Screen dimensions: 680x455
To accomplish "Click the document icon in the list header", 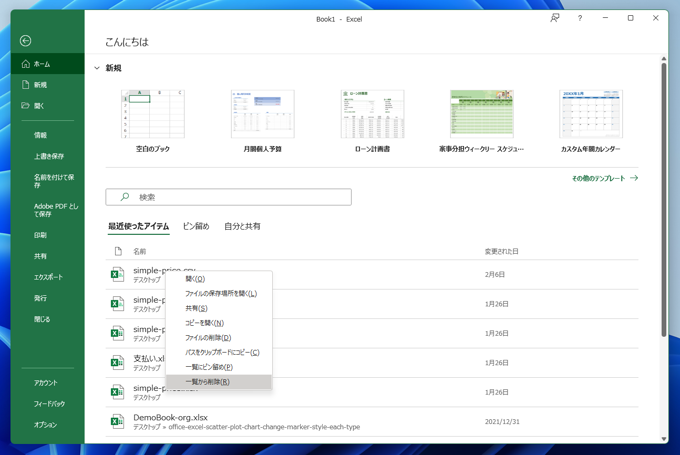I will coord(118,251).
